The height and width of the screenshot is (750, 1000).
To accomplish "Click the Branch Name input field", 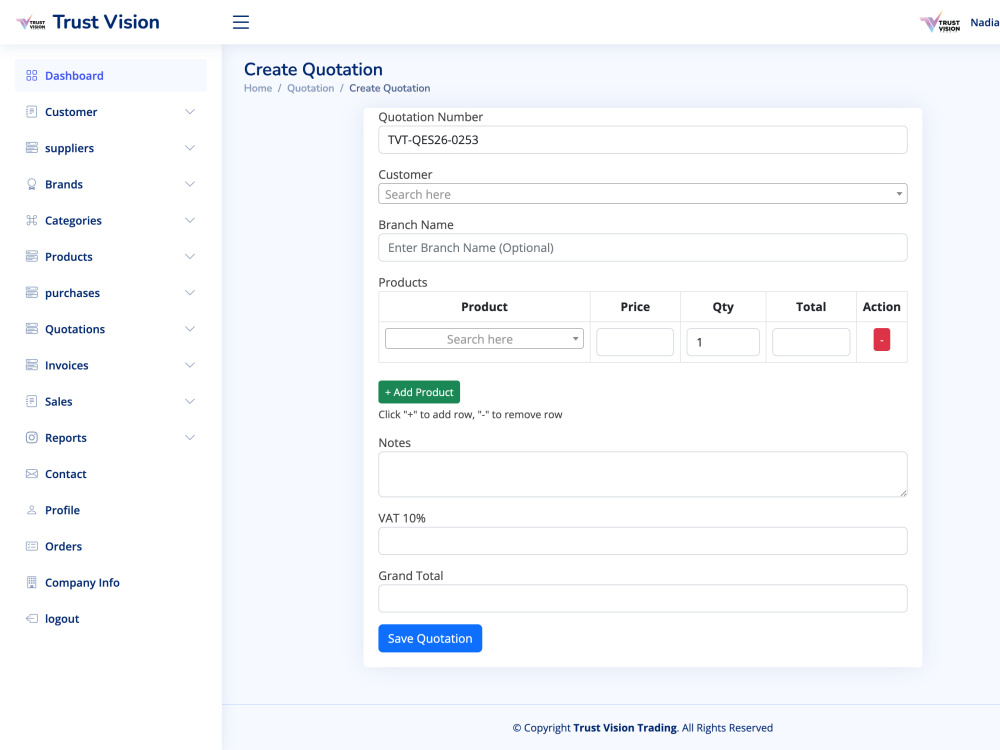I will (x=643, y=247).
